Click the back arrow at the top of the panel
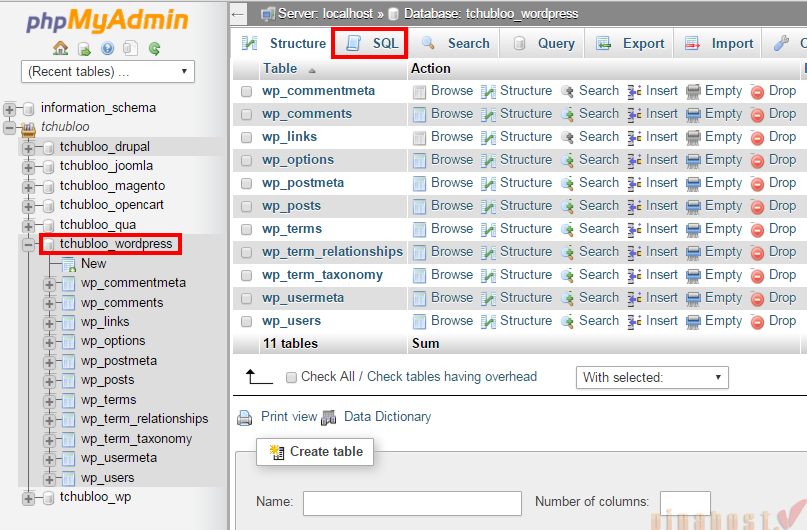The height and width of the screenshot is (530, 807). click(x=238, y=14)
